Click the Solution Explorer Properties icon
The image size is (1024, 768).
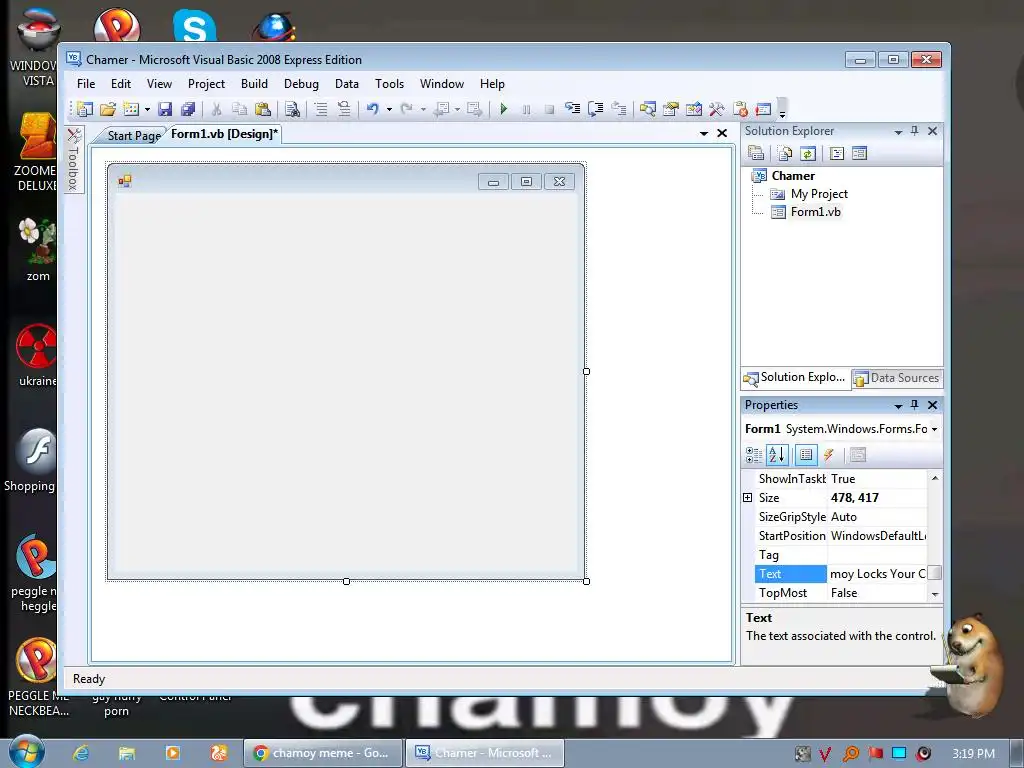pyautogui.click(x=756, y=153)
